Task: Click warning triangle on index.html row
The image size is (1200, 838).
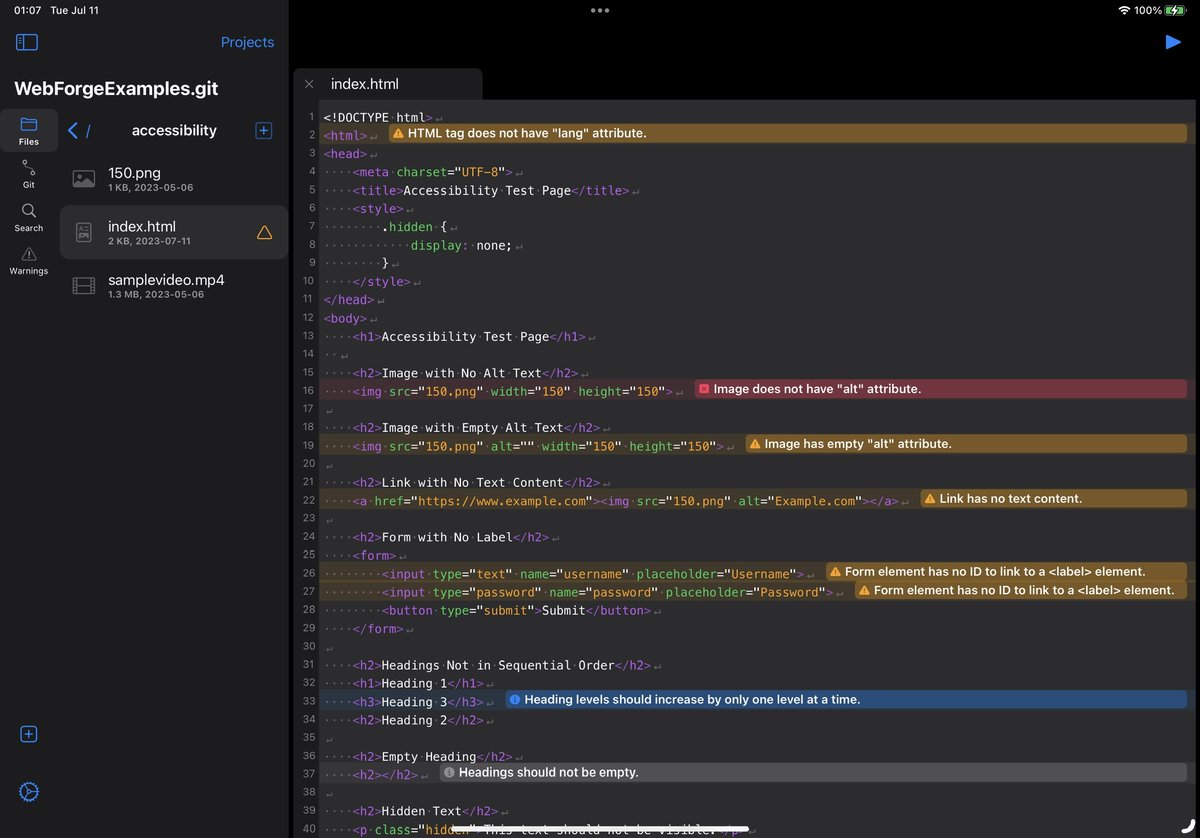Action: 264,233
